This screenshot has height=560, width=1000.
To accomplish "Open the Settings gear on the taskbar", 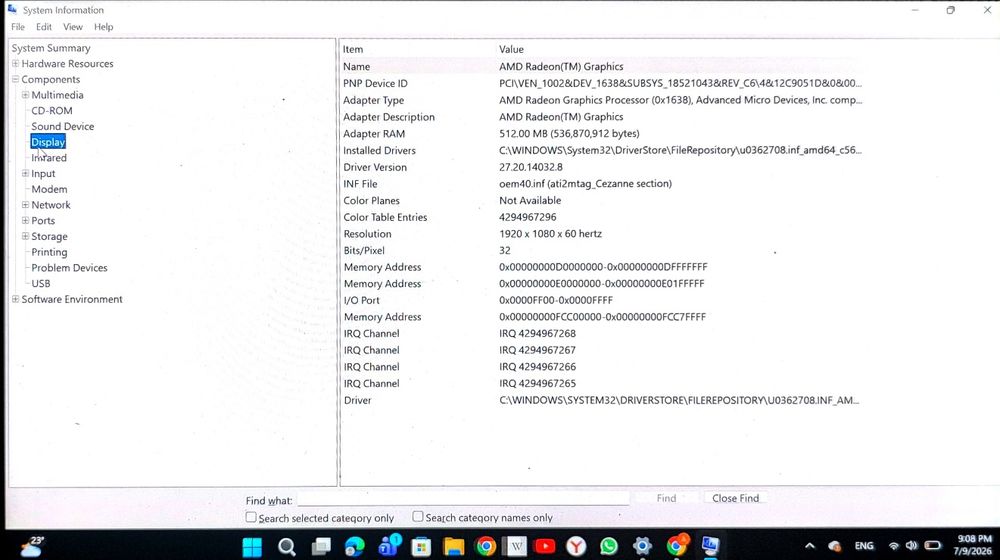I will click(x=642, y=547).
